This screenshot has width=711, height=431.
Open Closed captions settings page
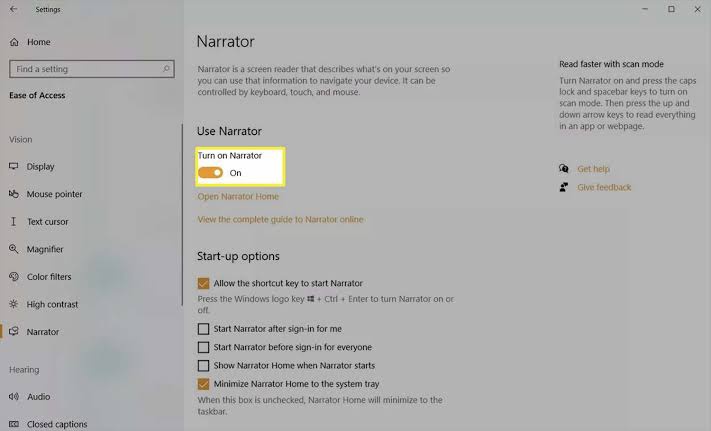tap(57, 424)
